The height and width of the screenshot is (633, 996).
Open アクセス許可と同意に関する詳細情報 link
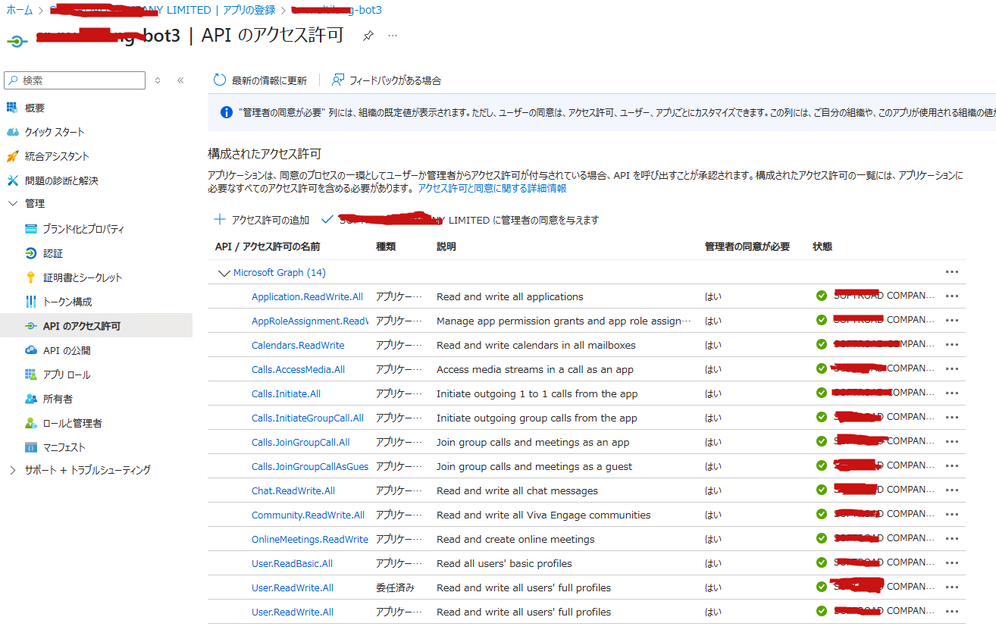click(x=492, y=189)
